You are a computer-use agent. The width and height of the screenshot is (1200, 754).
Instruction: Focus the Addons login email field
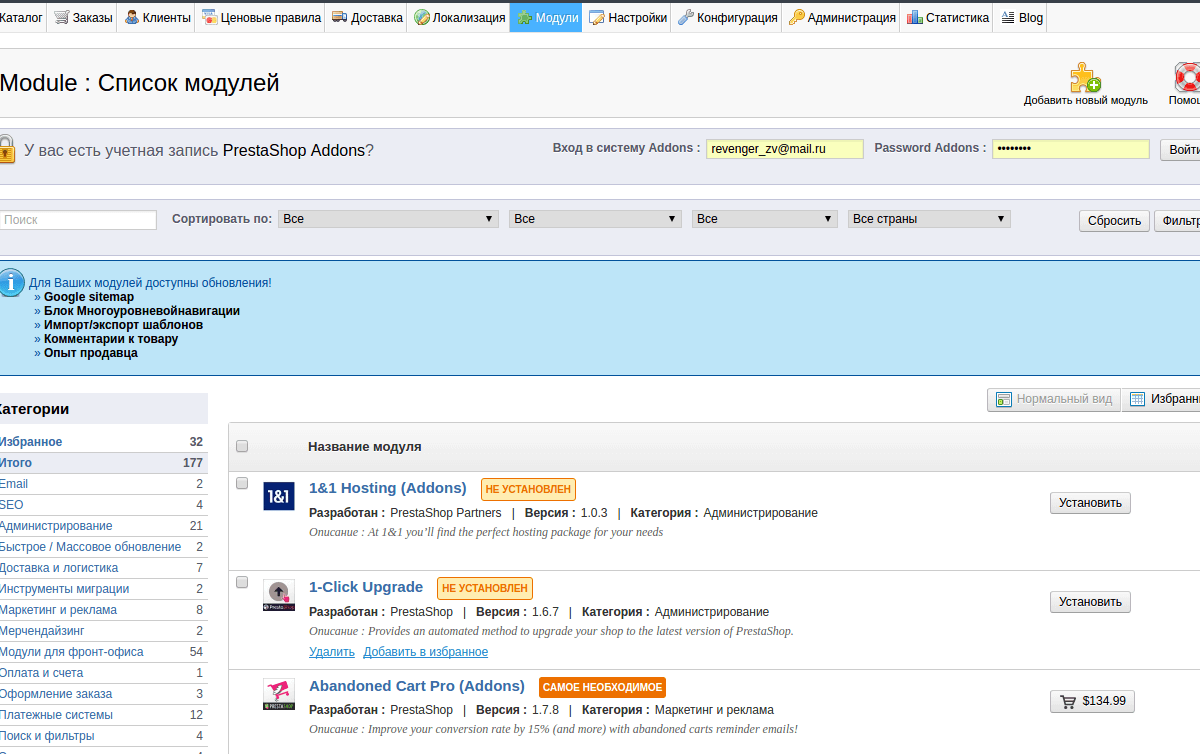785,149
